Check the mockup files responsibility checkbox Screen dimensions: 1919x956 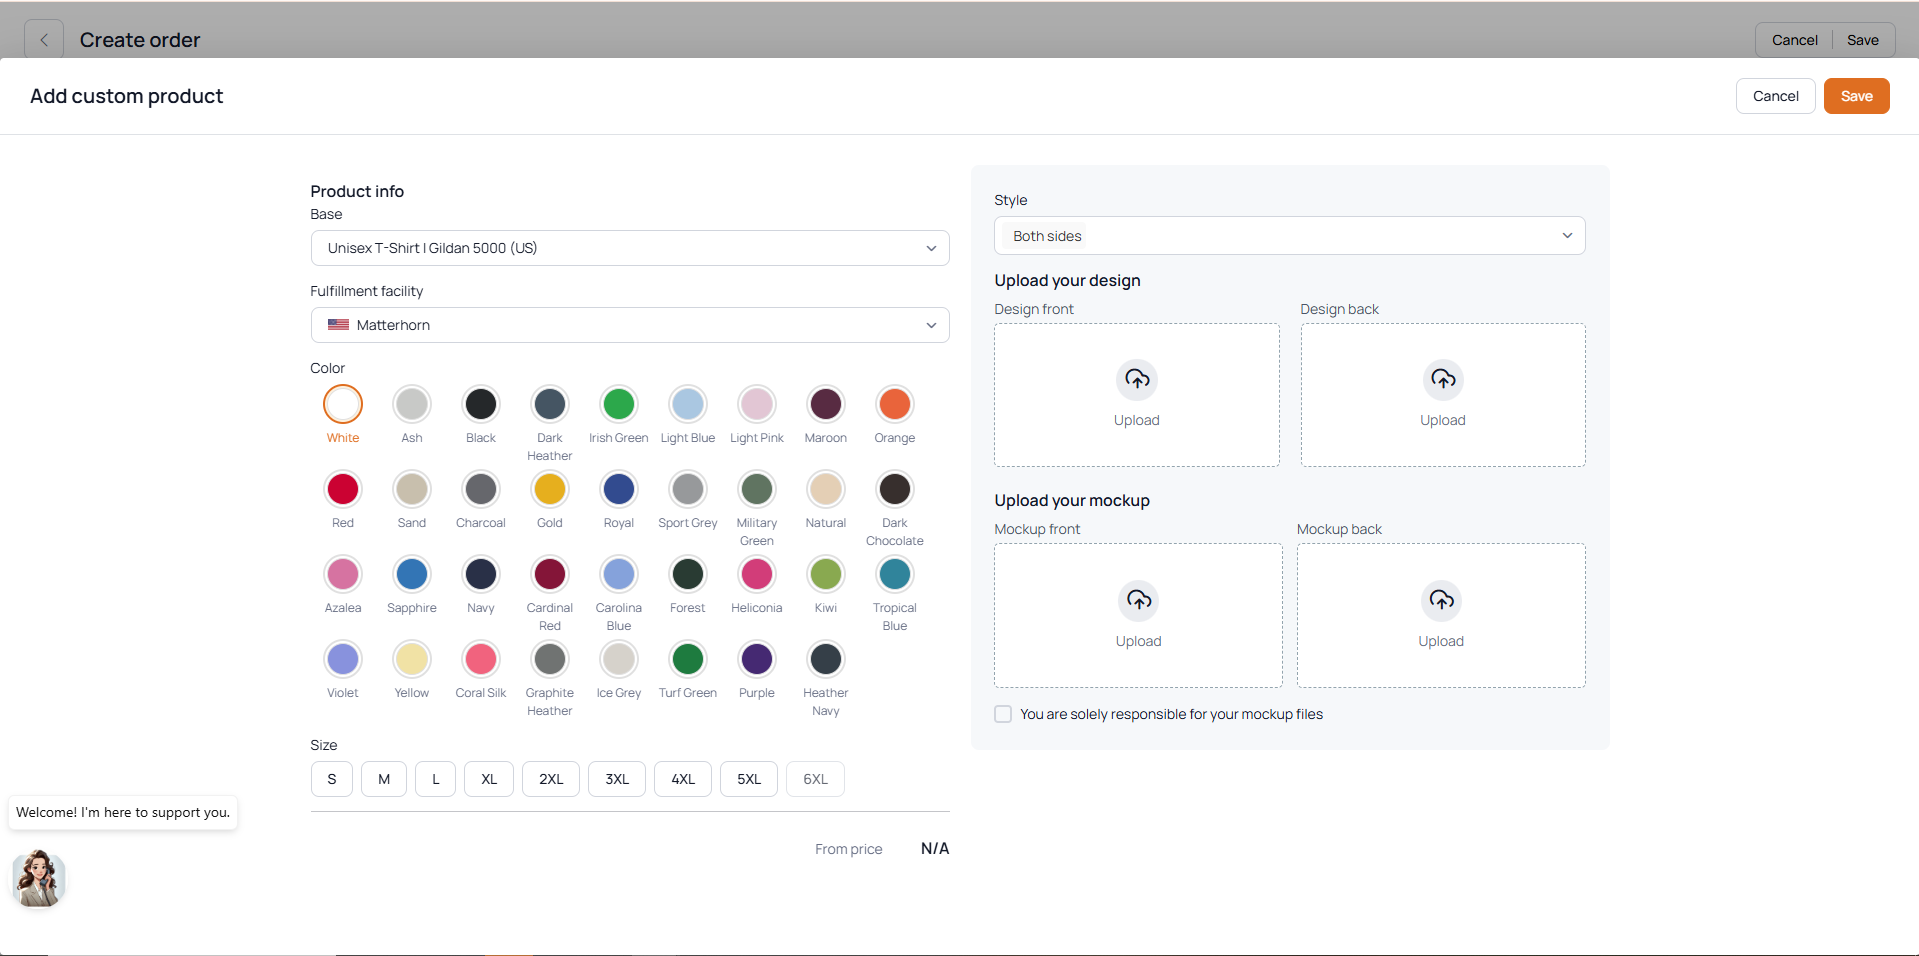coord(1003,714)
